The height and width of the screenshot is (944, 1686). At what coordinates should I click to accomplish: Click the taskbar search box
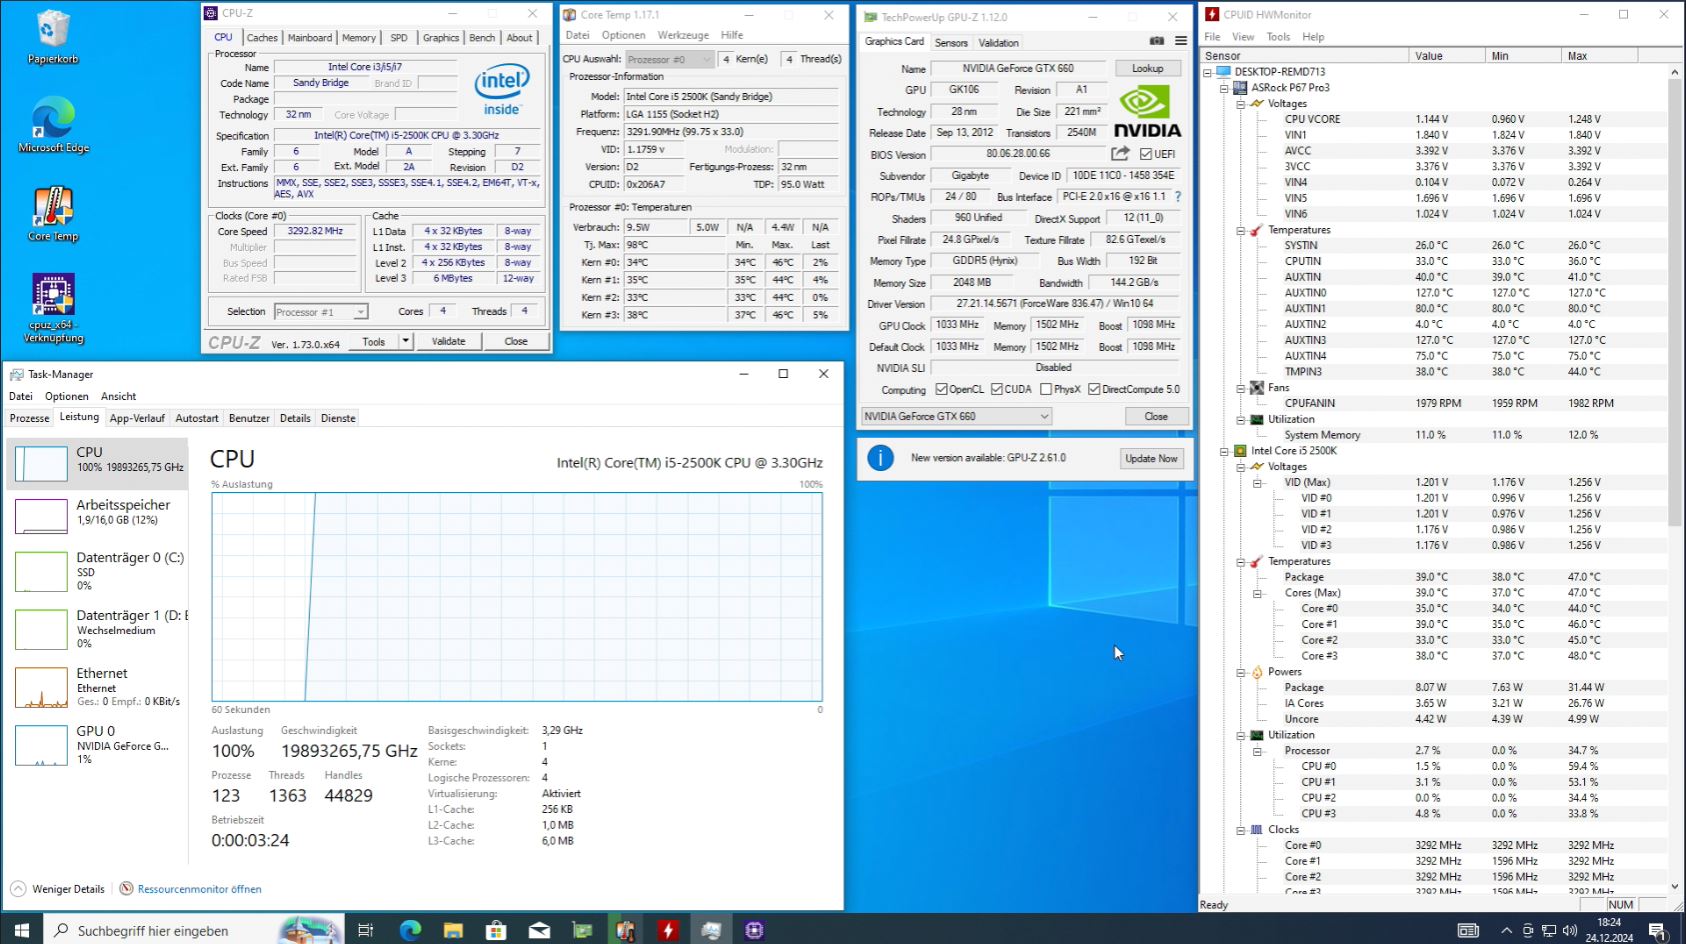193,930
